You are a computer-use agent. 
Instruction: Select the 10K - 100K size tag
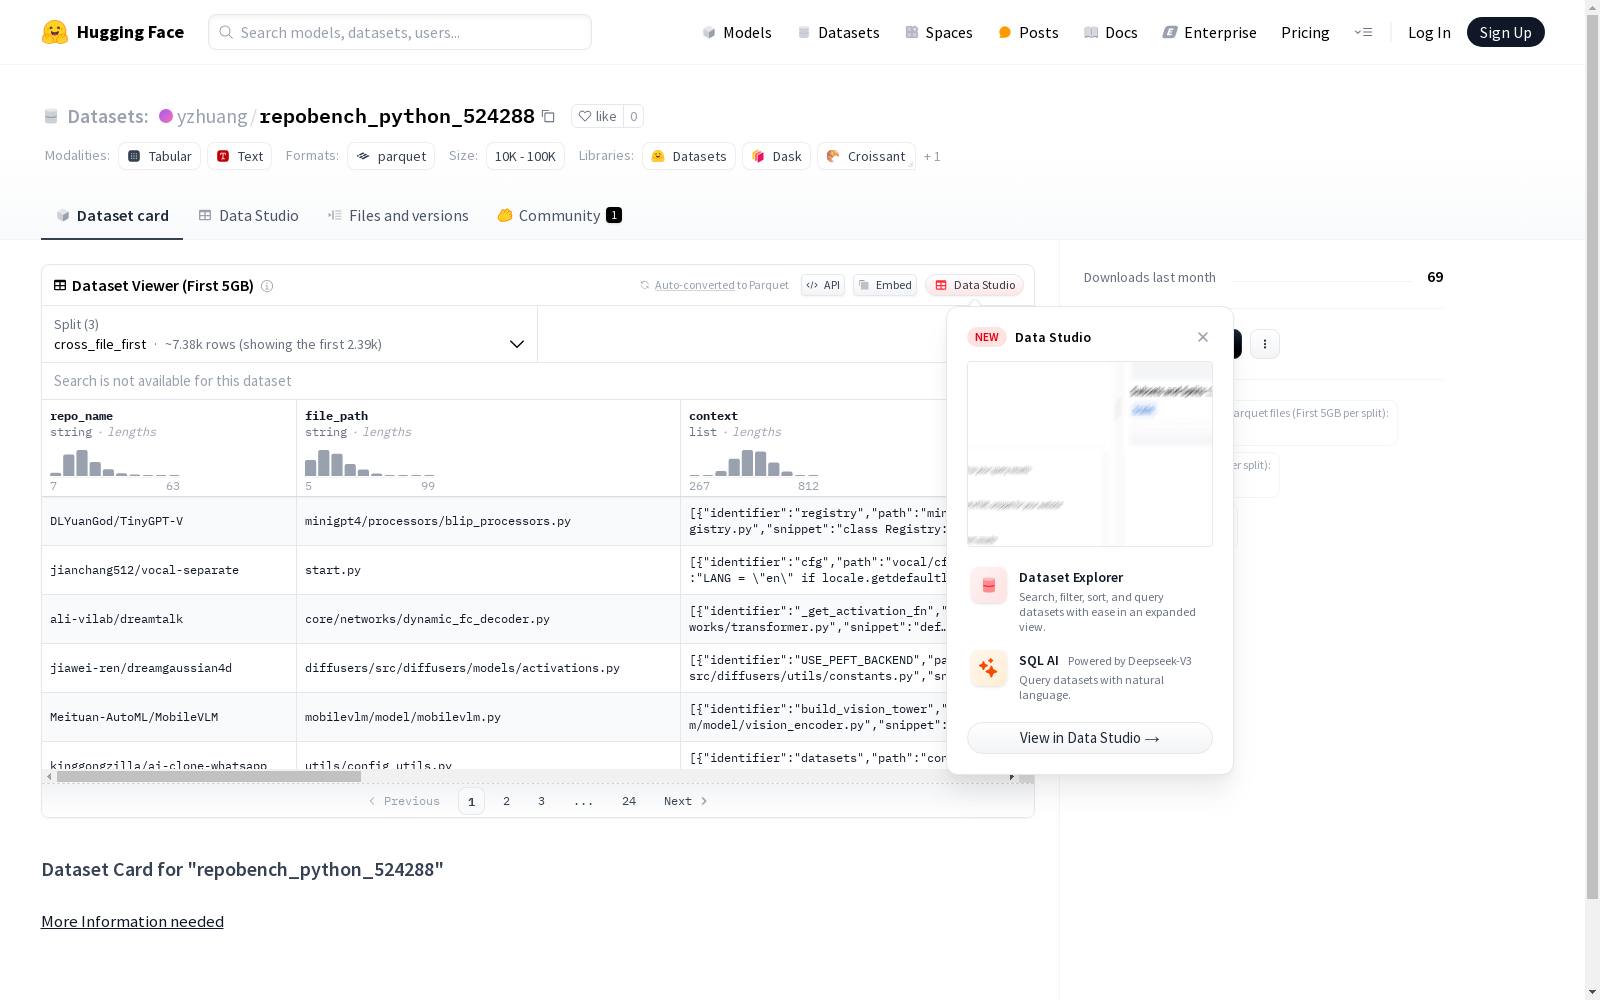525,156
